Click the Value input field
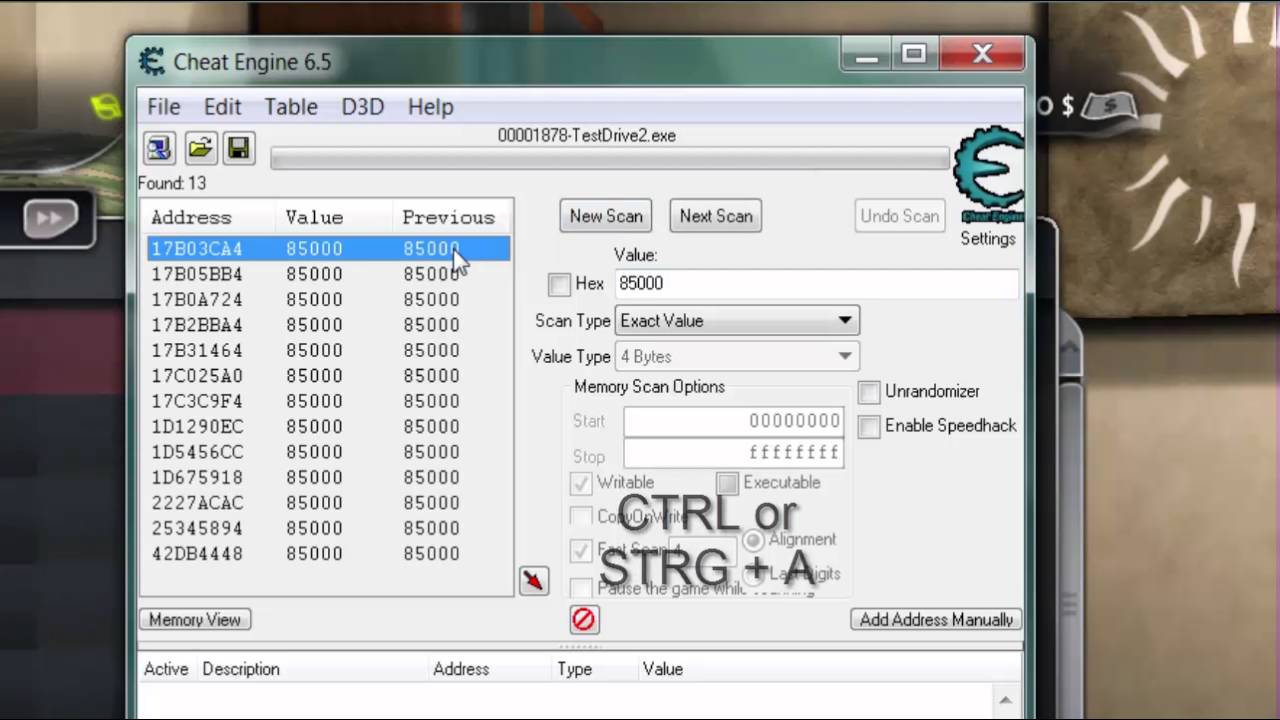This screenshot has height=720, width=1280. tap(817, 284)
